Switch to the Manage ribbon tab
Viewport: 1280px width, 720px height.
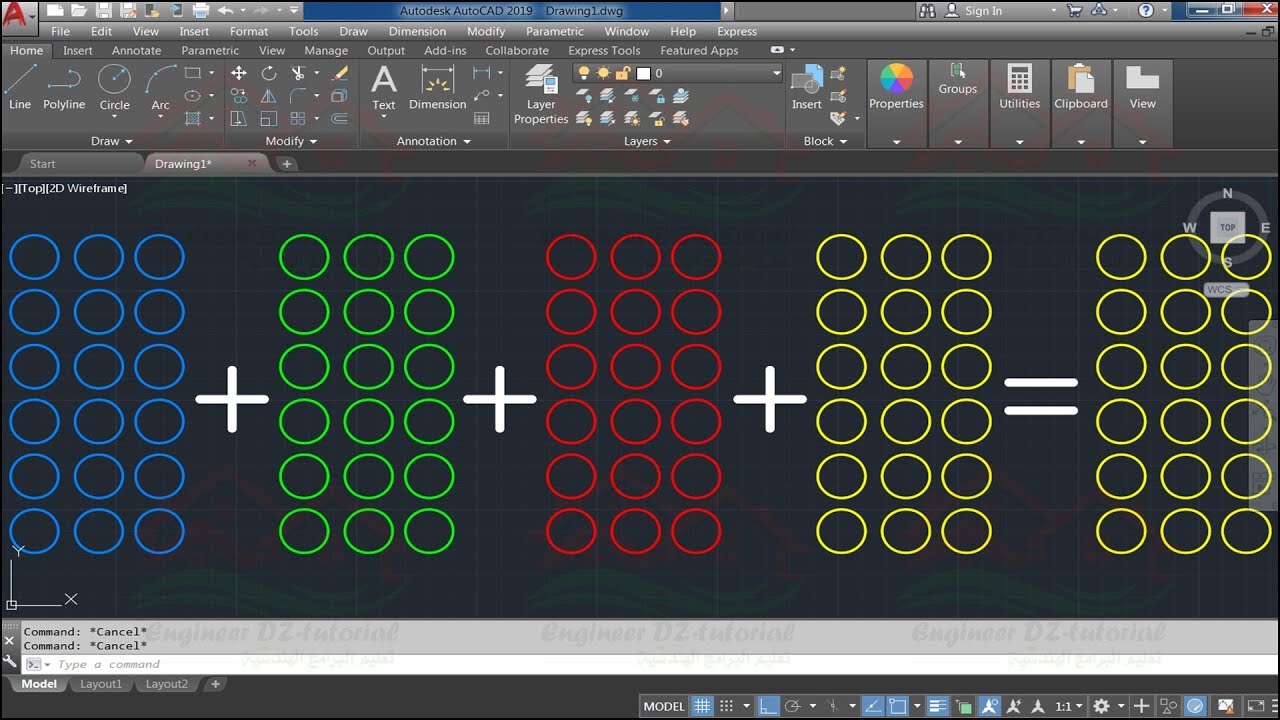pyautogui.click(x=326, y=50)
